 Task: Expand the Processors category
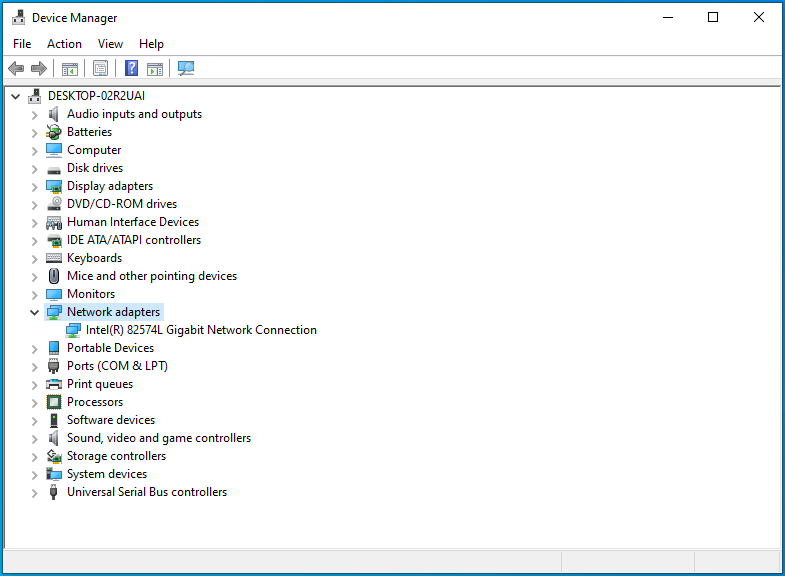[x=35, y=402]
